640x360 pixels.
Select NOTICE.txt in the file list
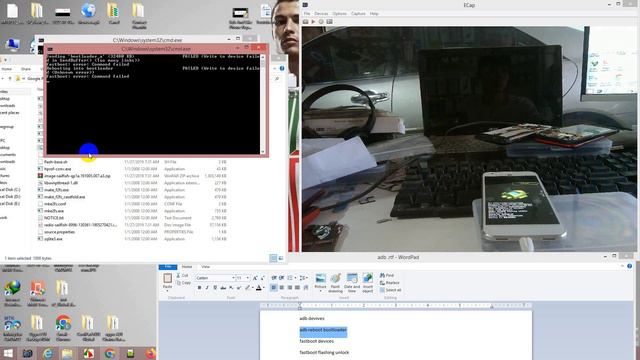click(x=54, y=218)
